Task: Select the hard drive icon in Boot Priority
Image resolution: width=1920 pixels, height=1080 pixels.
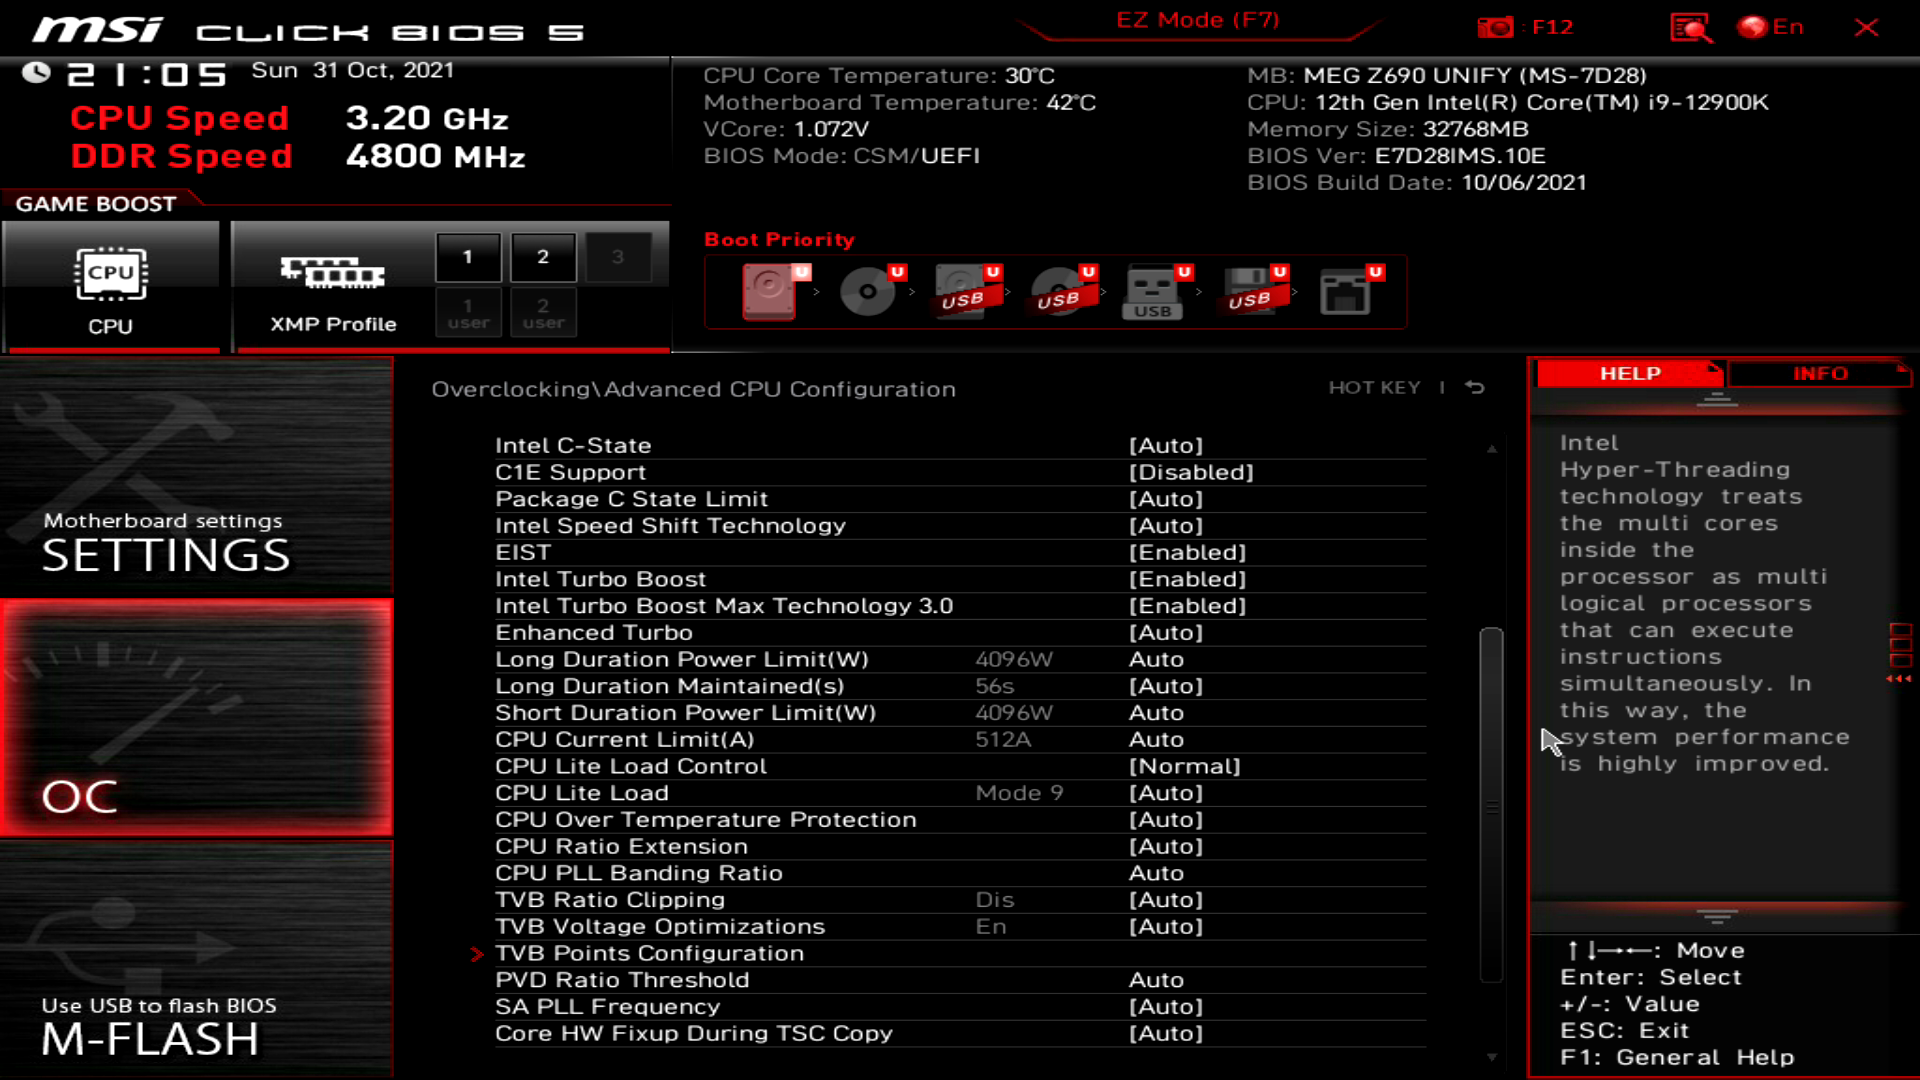Action: [x=770, y=292]
